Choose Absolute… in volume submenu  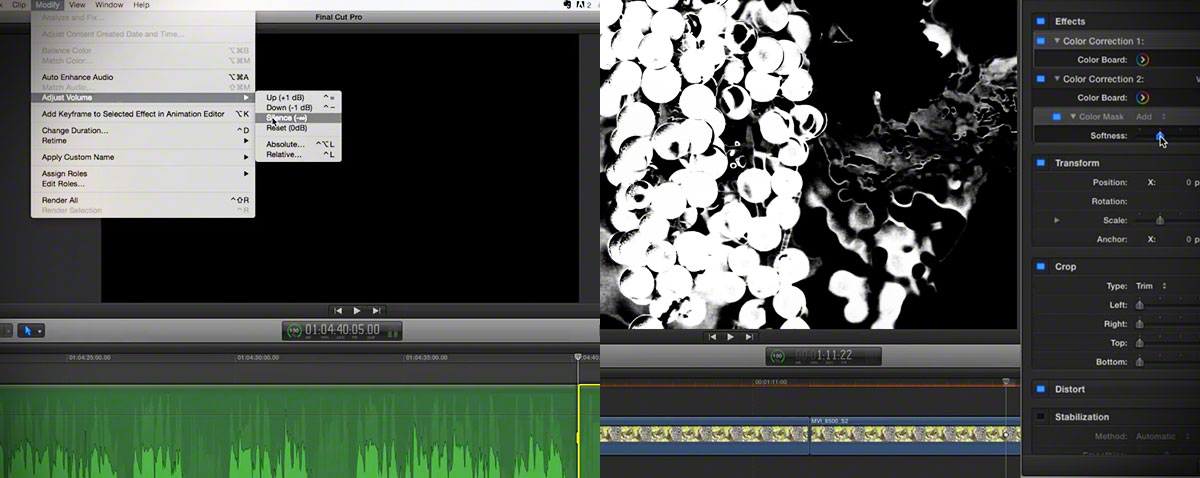pos(299,144)
